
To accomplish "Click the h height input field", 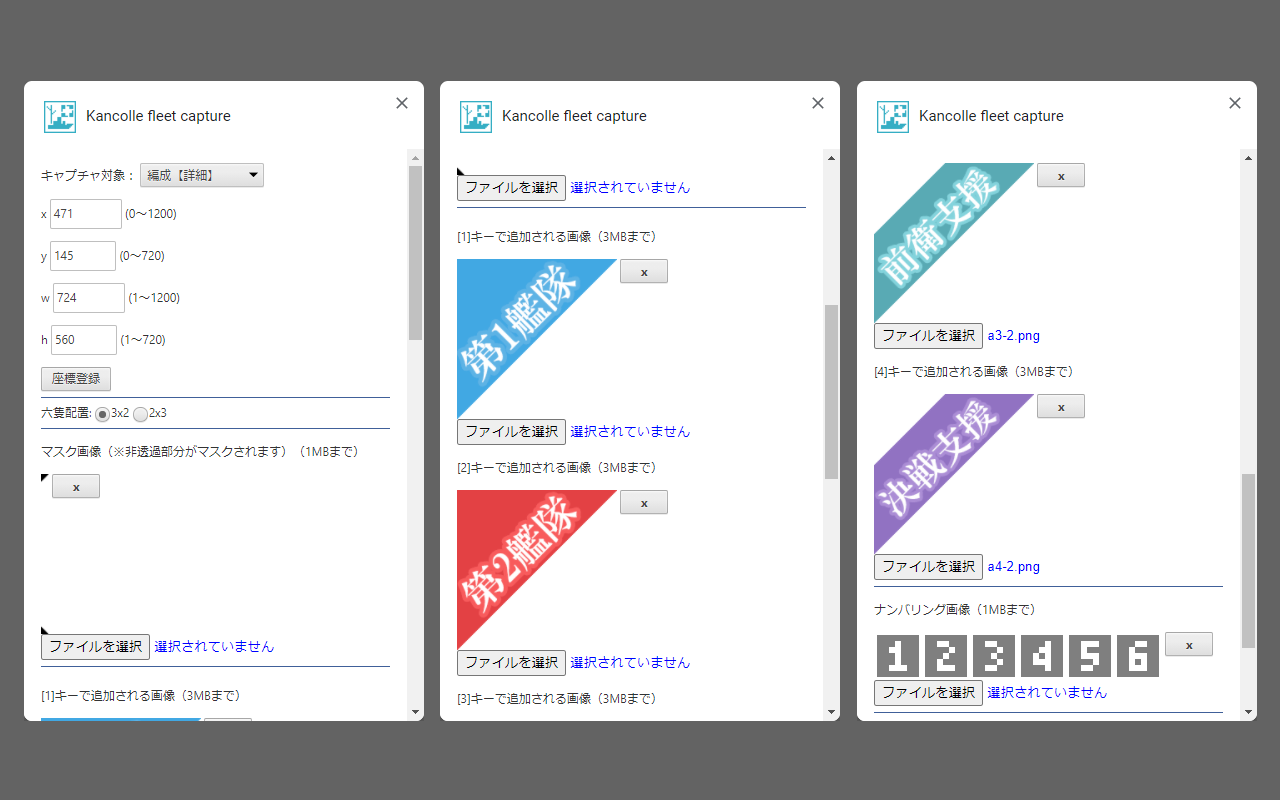I will [x=83, y=339].
